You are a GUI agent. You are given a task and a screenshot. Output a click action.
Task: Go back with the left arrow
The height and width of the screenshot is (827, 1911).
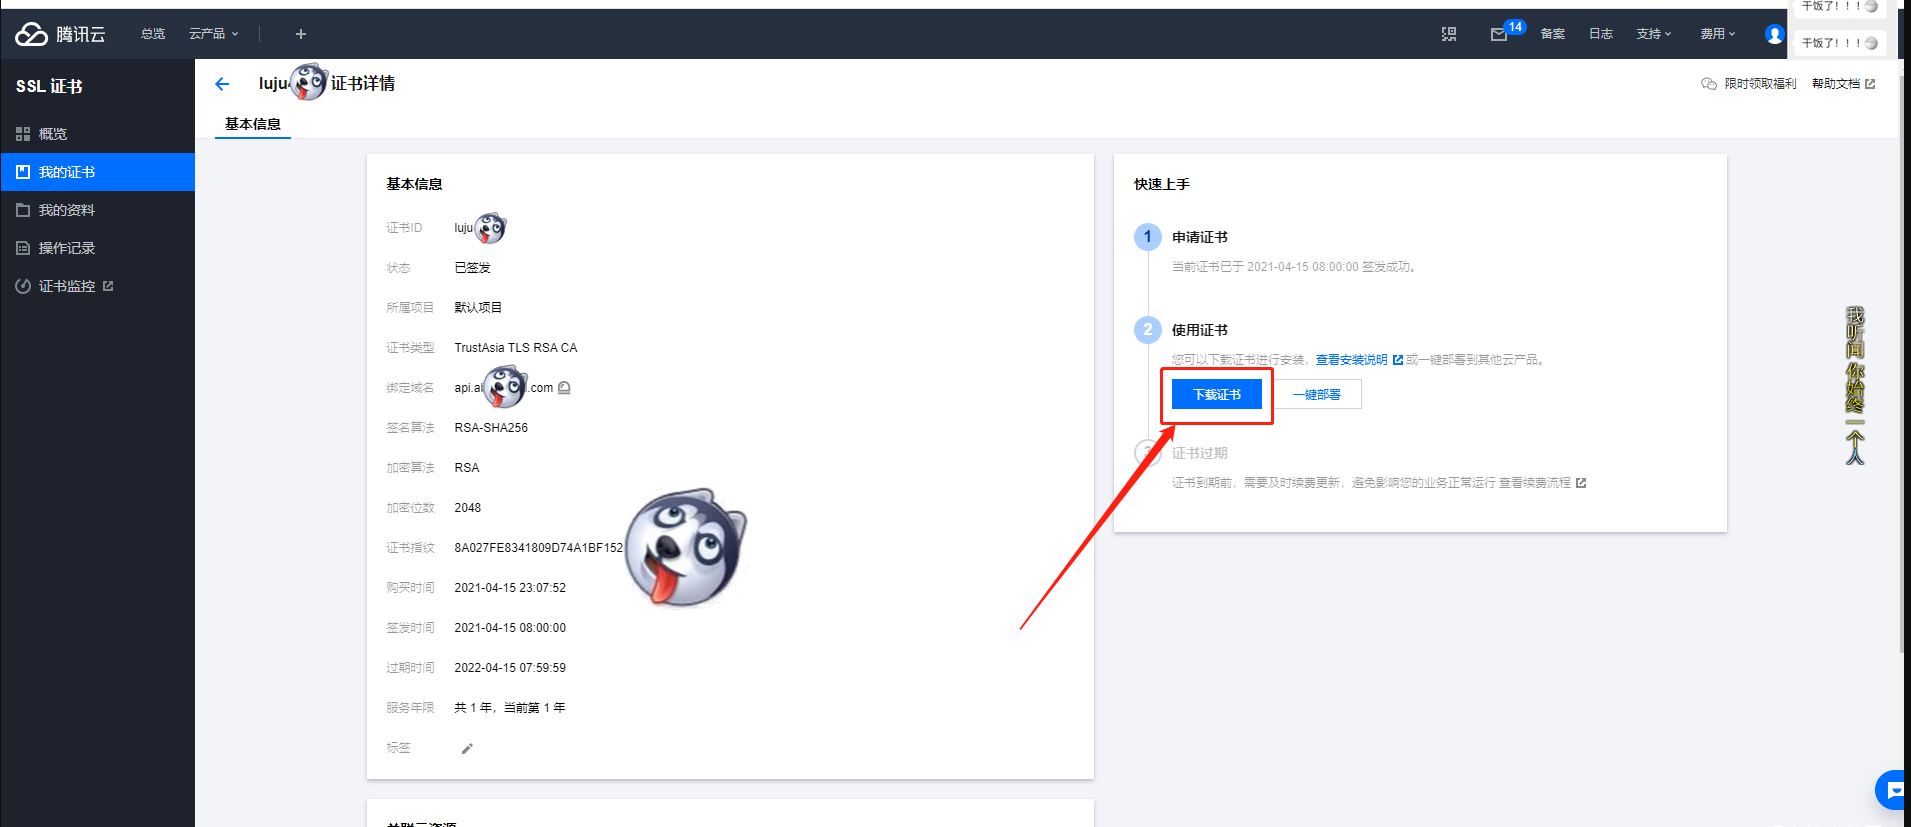click(x=222, y=84)
